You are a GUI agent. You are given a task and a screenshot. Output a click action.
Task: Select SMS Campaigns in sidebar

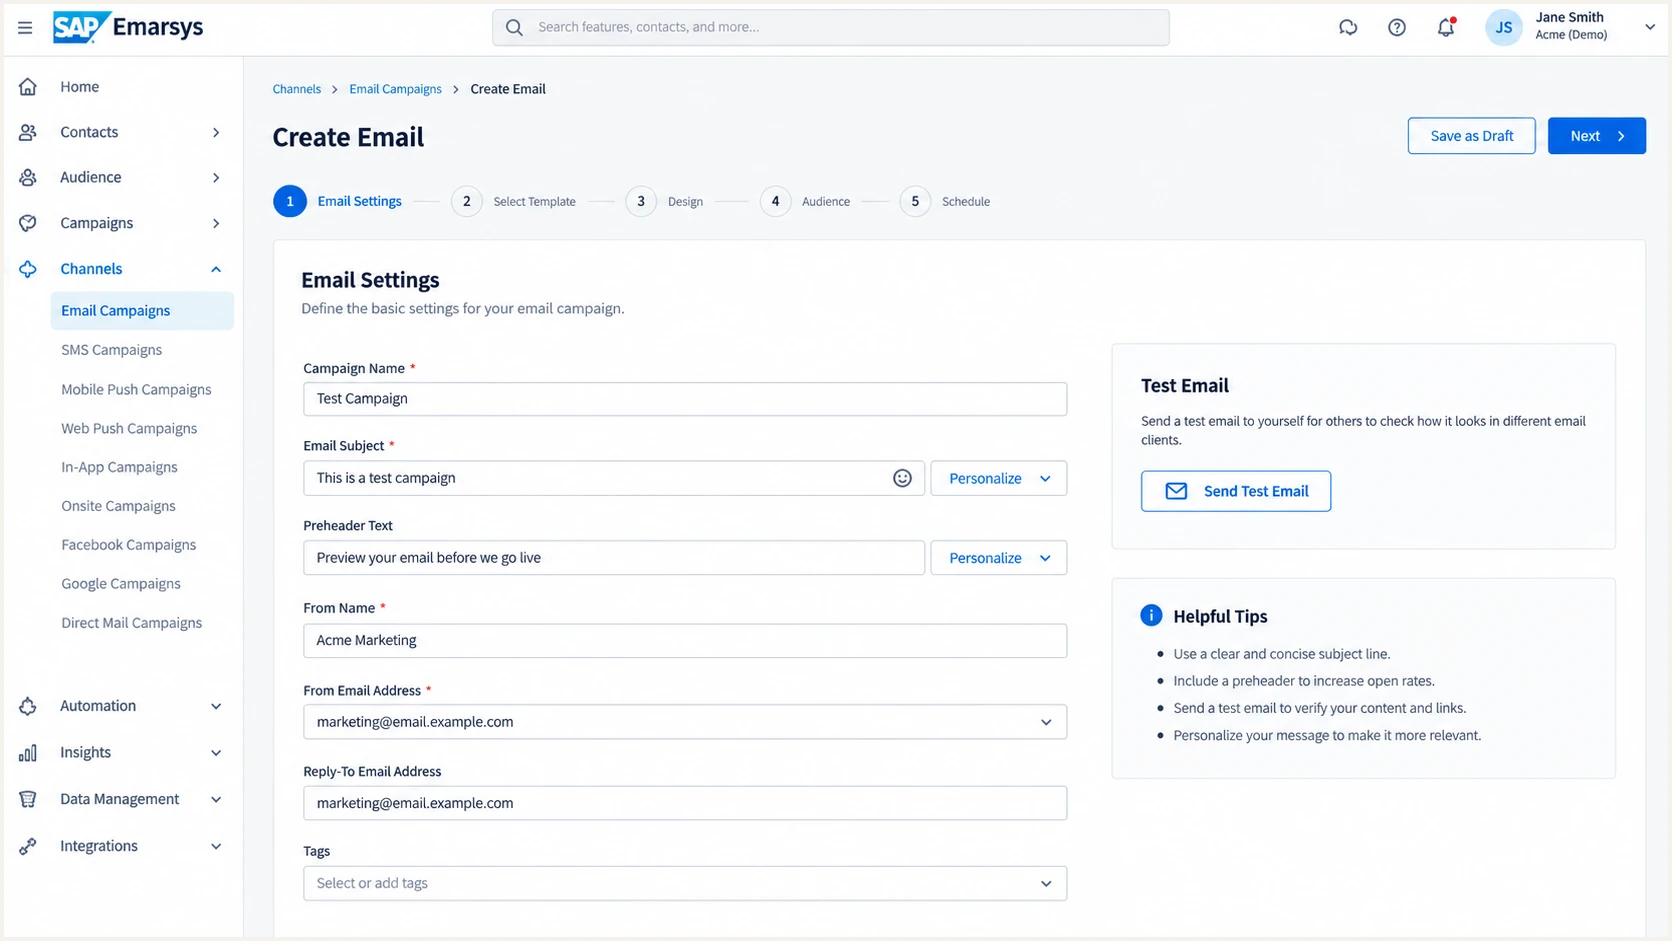[111, 350]
